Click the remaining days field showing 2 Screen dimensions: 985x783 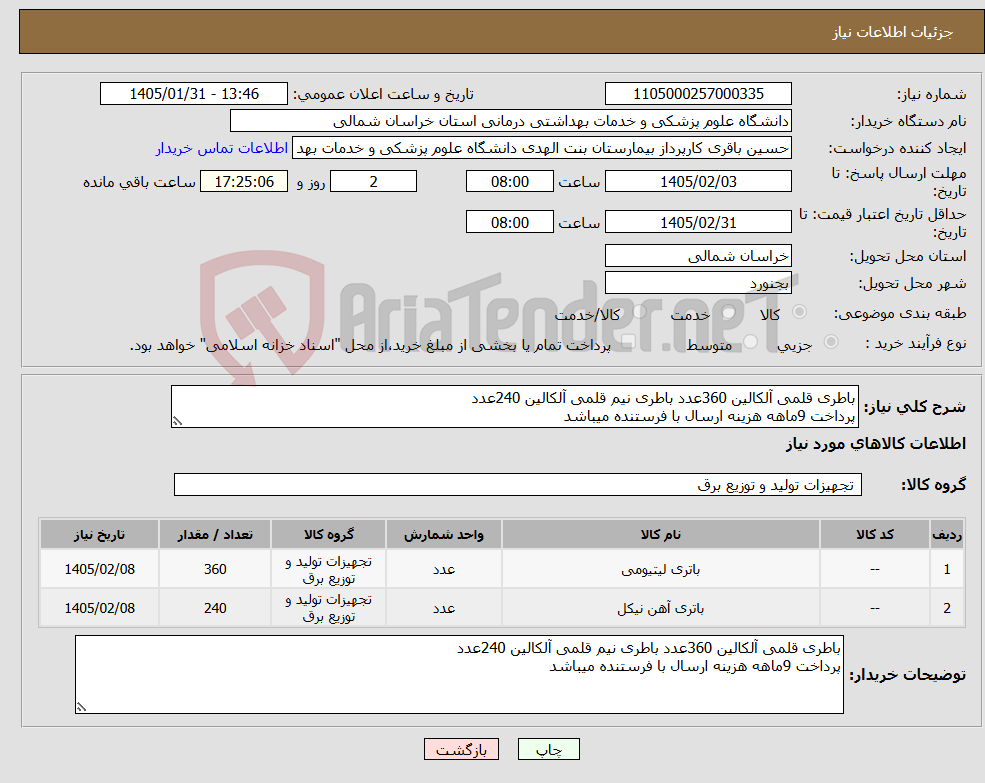373,182
